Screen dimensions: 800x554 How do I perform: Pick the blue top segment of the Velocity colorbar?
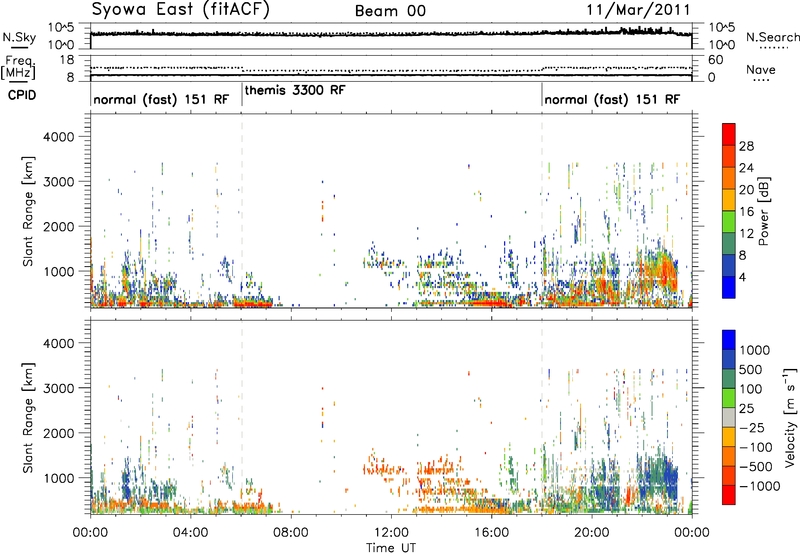coord(729,340)
